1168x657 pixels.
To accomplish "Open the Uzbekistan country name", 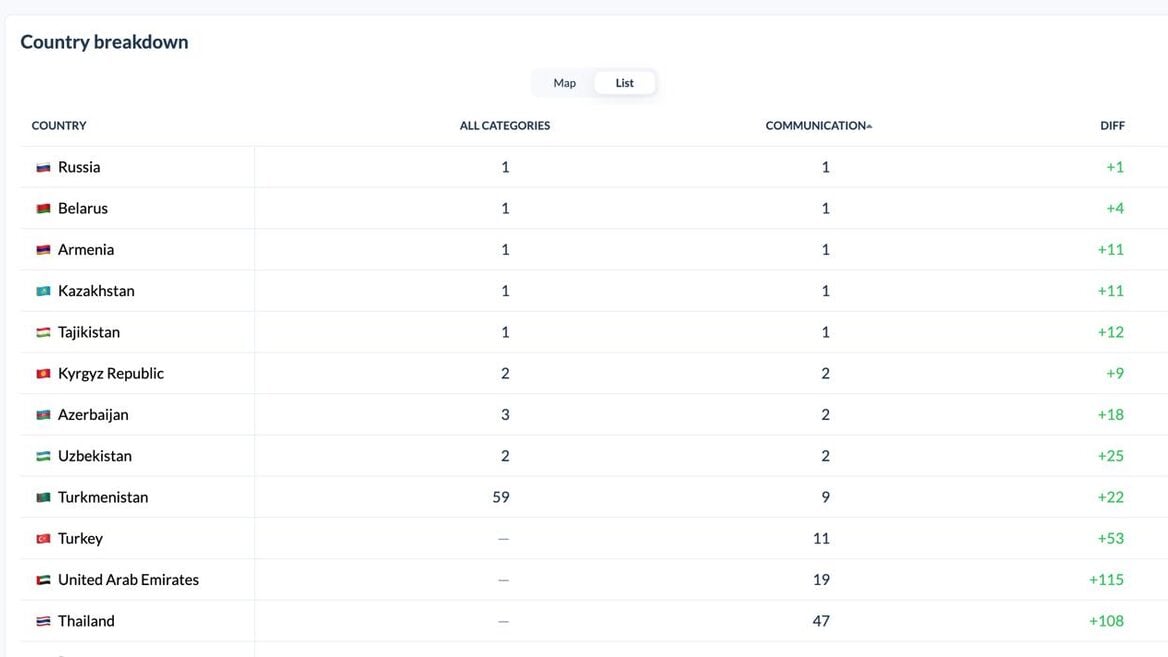I will point(95,456).
